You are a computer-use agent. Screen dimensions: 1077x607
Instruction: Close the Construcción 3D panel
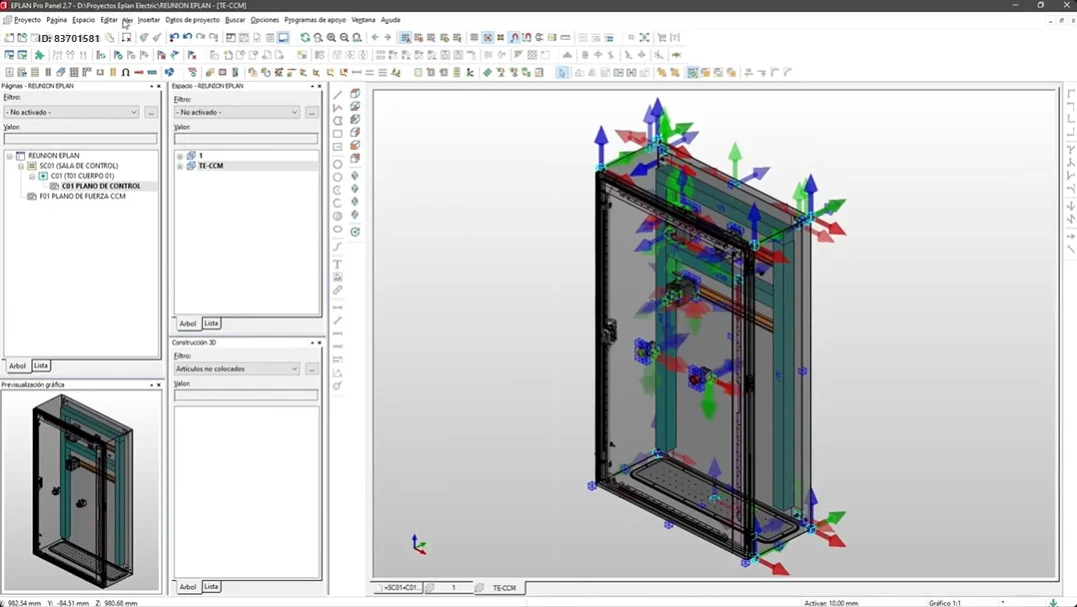319,343
